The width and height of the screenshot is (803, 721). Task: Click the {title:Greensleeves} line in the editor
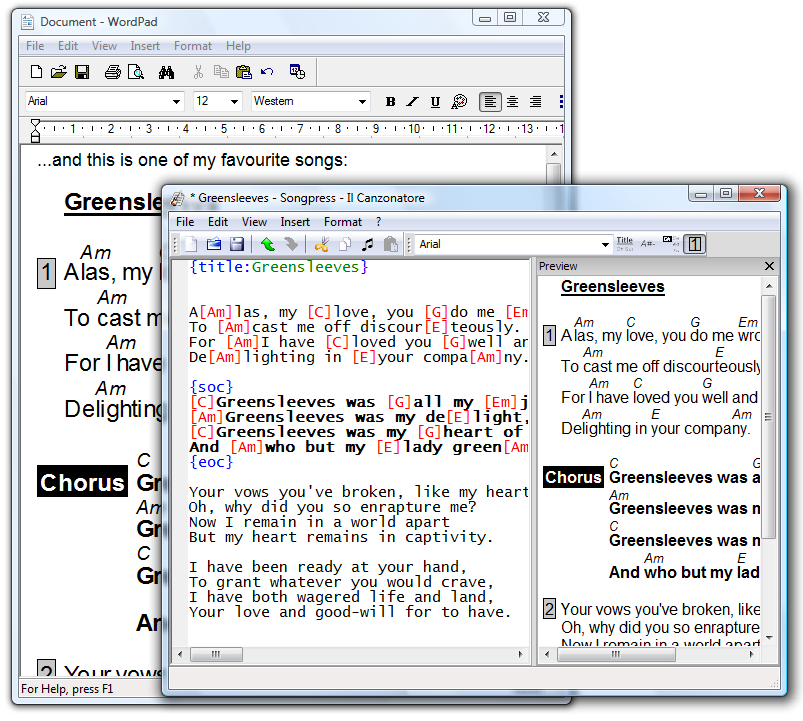click(279, 267)
